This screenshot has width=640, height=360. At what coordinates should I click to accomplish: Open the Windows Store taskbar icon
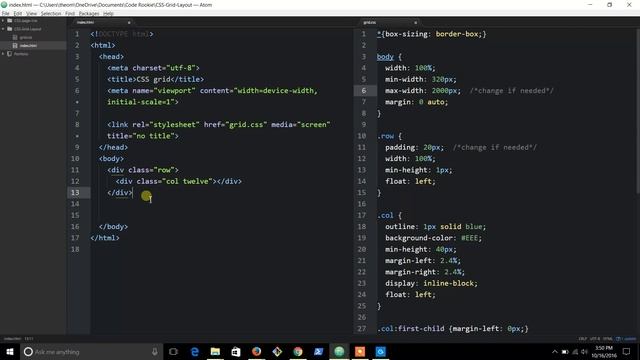pos(236,352)
